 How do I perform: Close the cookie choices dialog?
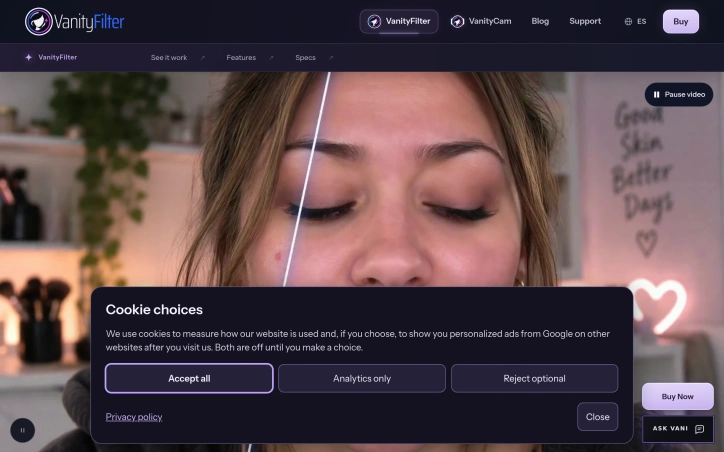(x=597, y=416)
